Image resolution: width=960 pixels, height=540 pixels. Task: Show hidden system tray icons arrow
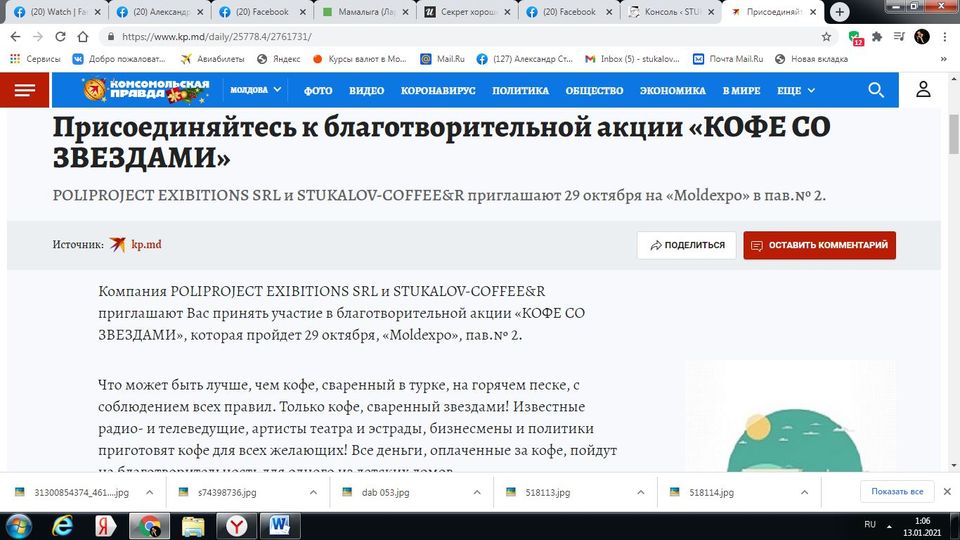coord(889,526)
